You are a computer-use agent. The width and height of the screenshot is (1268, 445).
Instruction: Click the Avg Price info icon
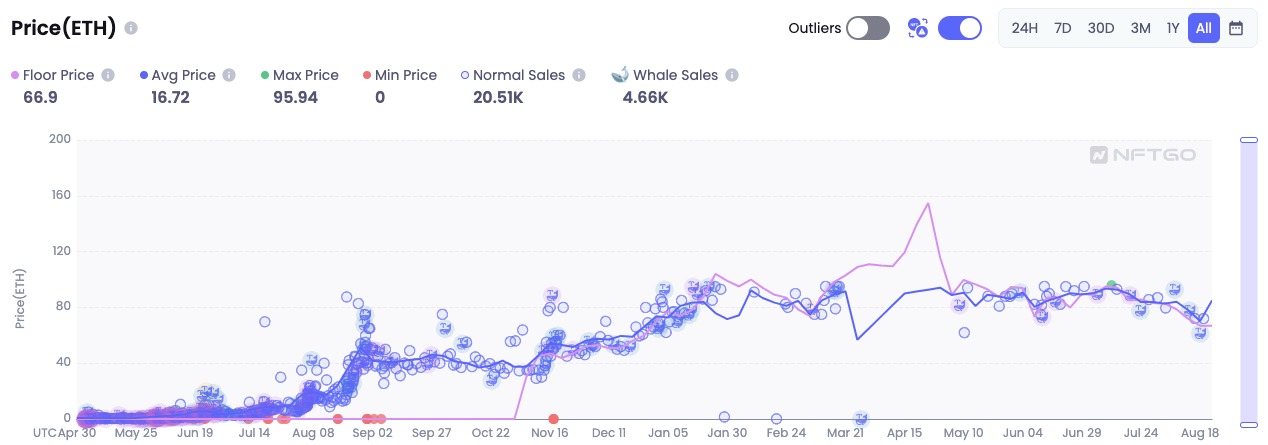[x=229, y=75]
